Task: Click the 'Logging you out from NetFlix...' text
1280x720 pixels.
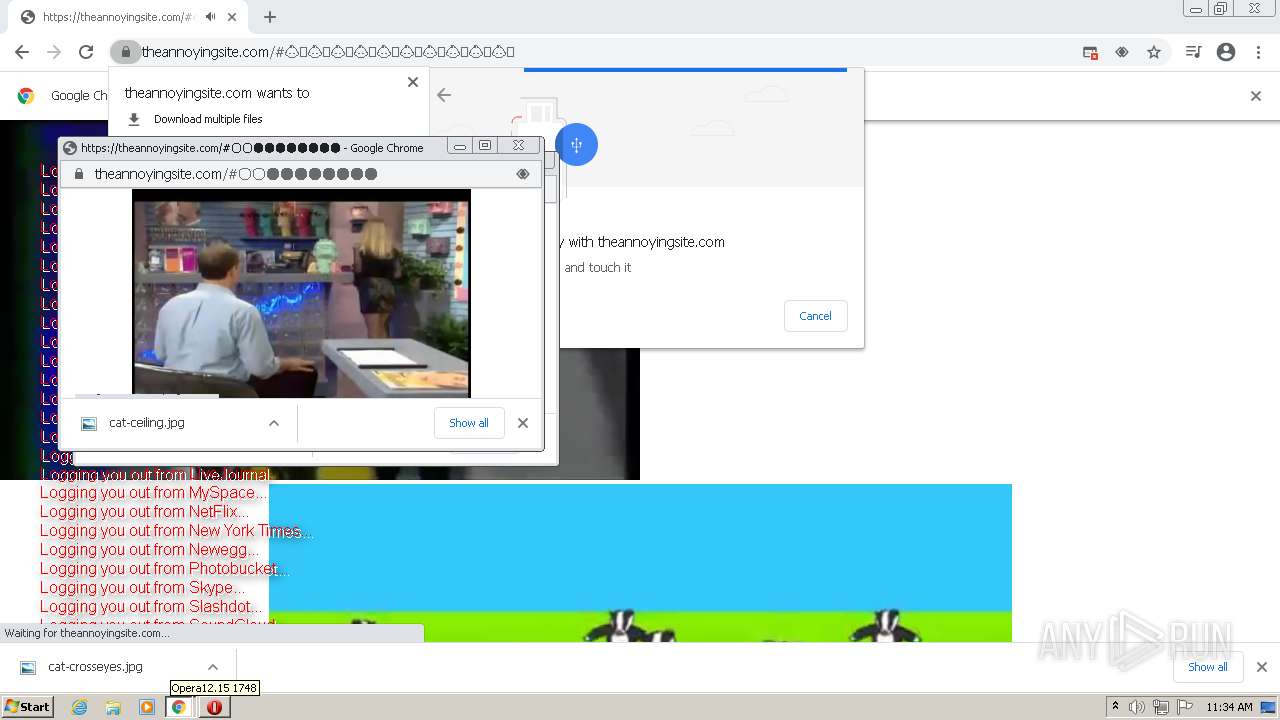Action: tap(144, 512)
